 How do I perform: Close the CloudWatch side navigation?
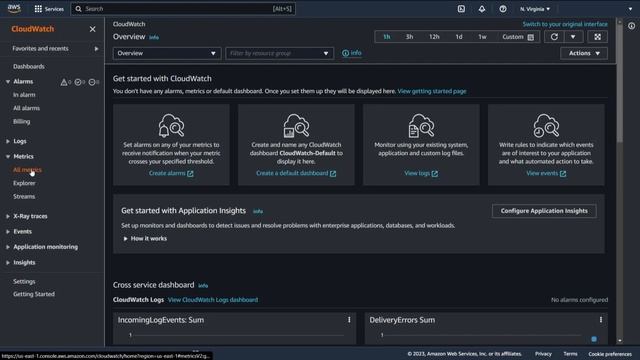click(x=93, y=29)
